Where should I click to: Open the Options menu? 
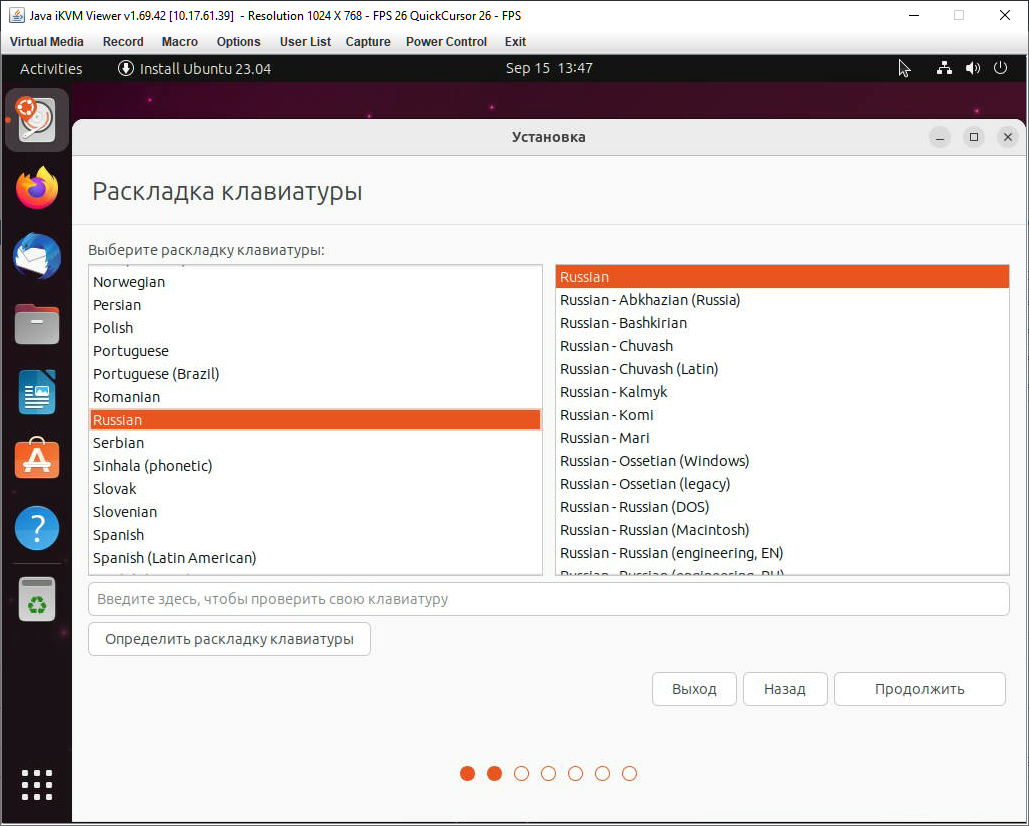[238, 41]
